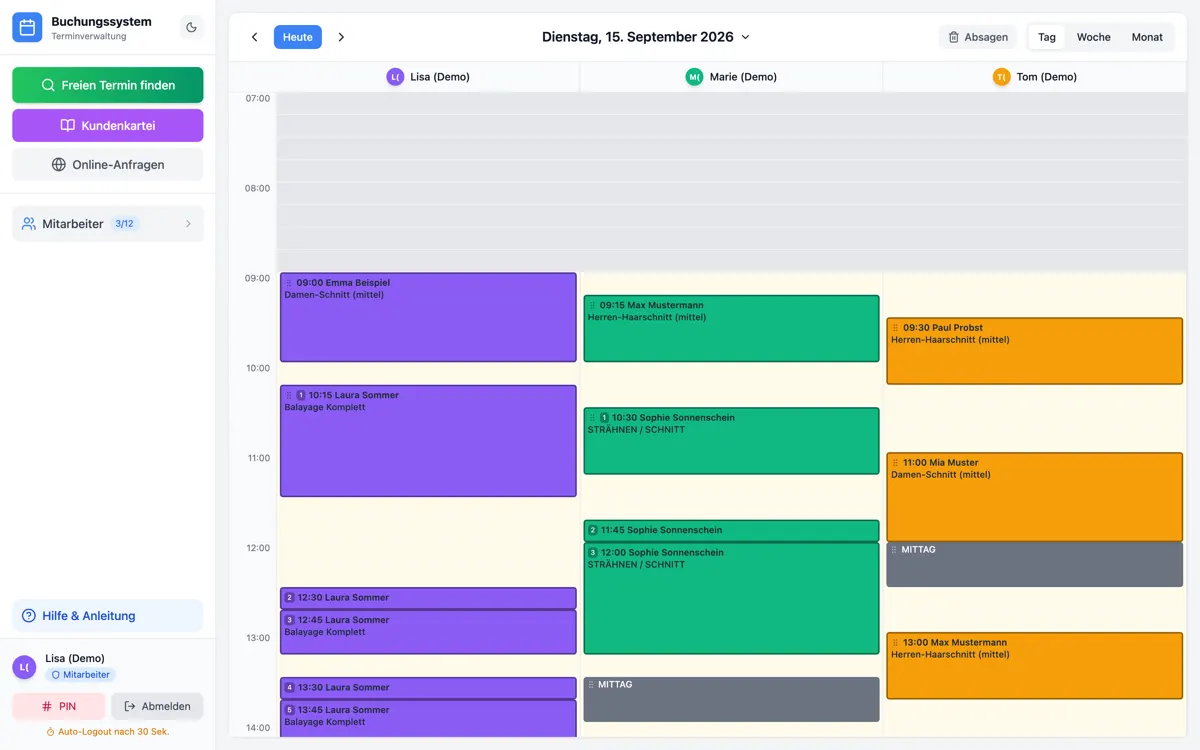The image size is (1200, 750).
Task: Click drag handle on Paul Probst appointment
Action: pyautogui.click(x=895, y=328)
